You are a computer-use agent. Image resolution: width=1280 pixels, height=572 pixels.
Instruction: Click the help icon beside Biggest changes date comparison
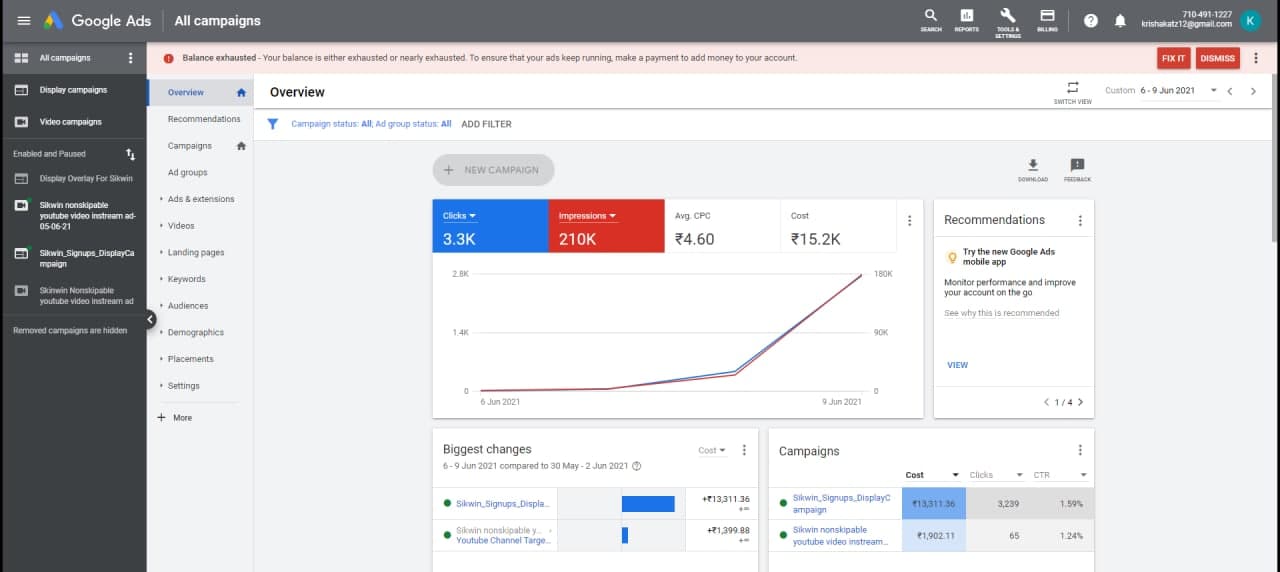point(637,466)
